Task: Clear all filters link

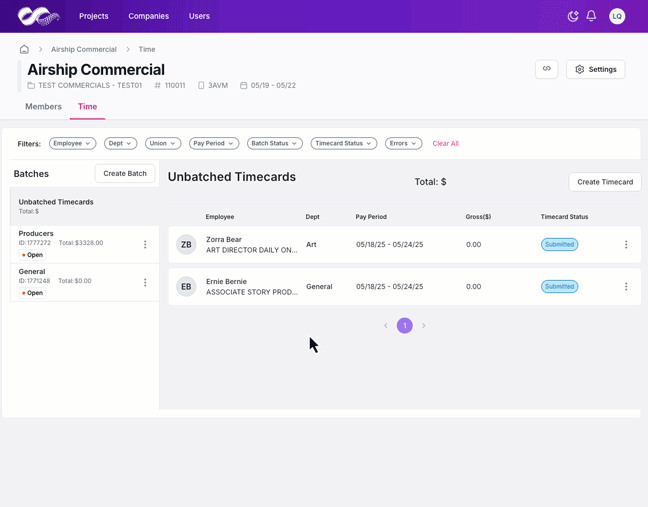Action: pyautogui.click(x=445, y=144)
